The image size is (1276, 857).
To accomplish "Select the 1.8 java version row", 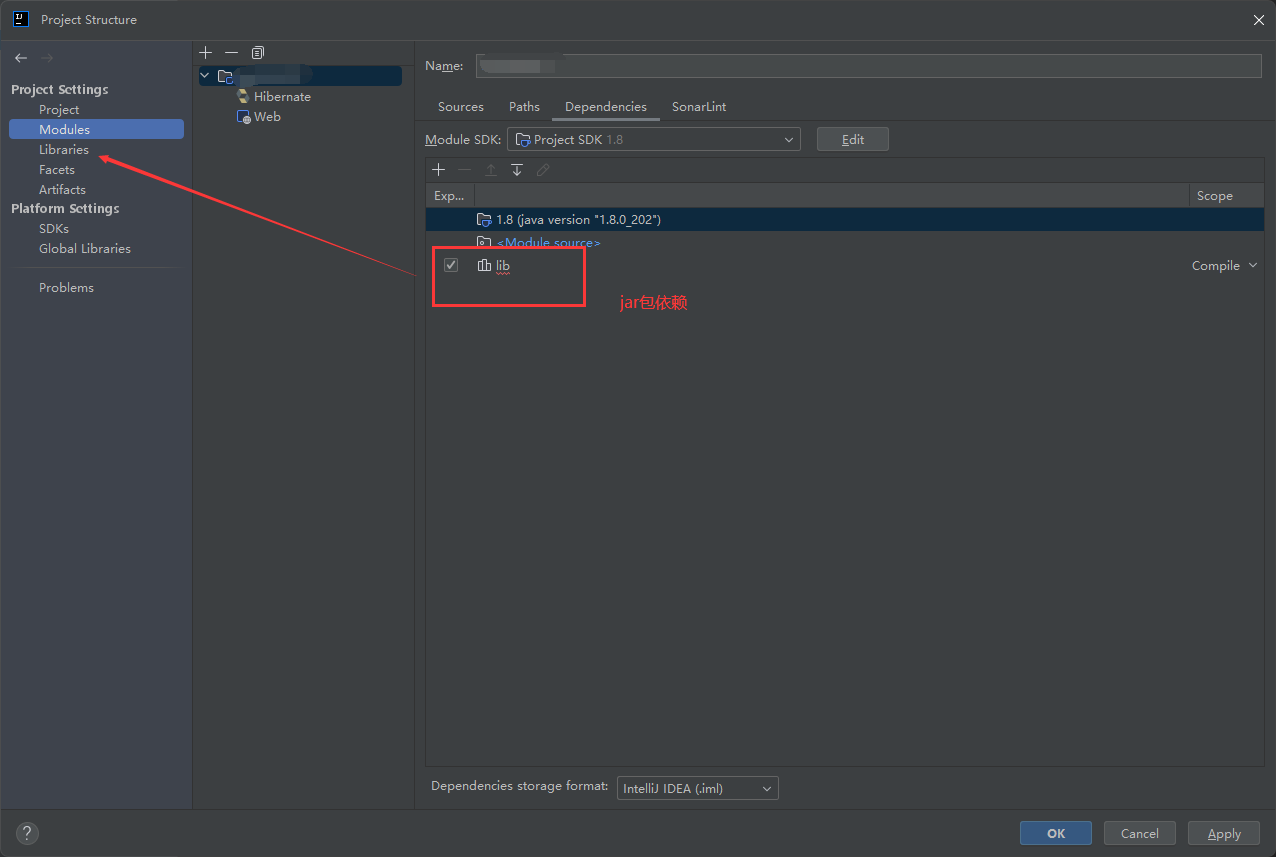I will 845,219.
